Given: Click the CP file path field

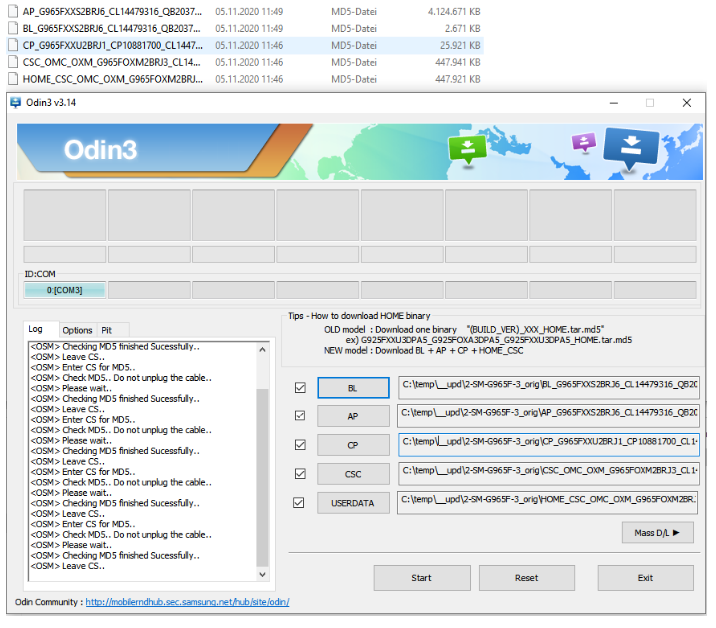Looking at the screenshot, I should [548, 444].
